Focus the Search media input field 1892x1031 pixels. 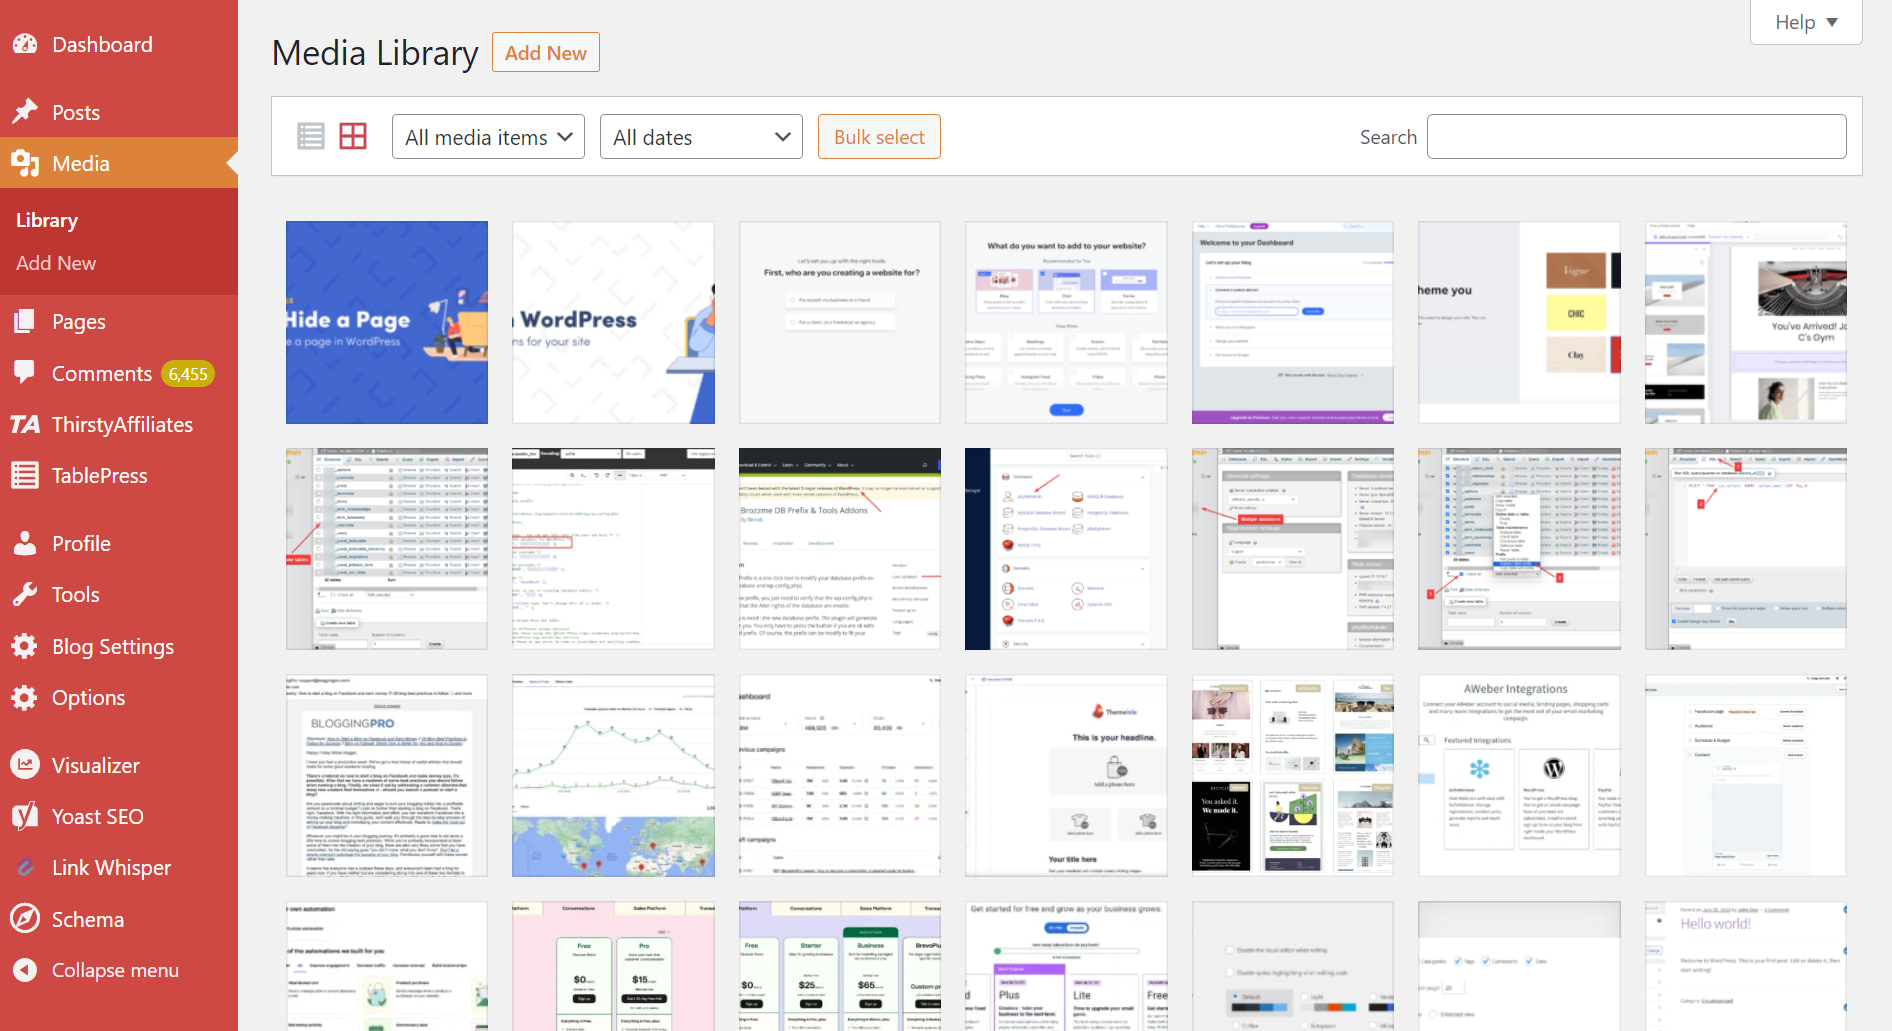tap(1636, 137)
